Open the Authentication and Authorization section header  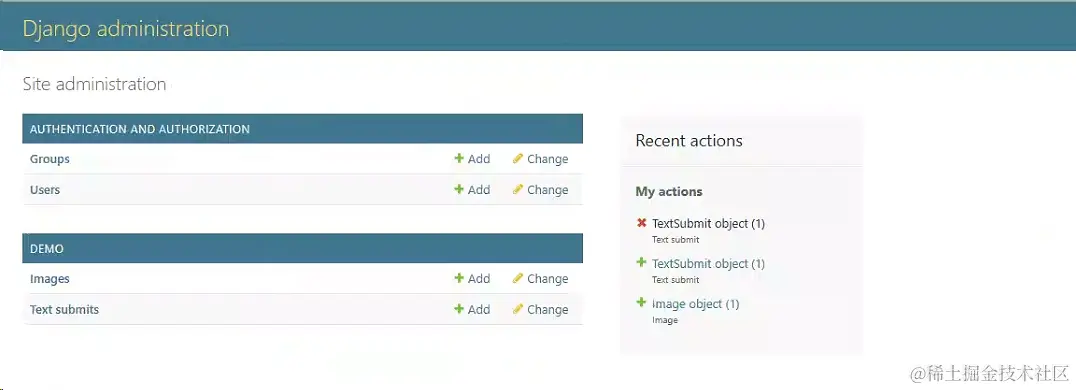tap(139, 129)
